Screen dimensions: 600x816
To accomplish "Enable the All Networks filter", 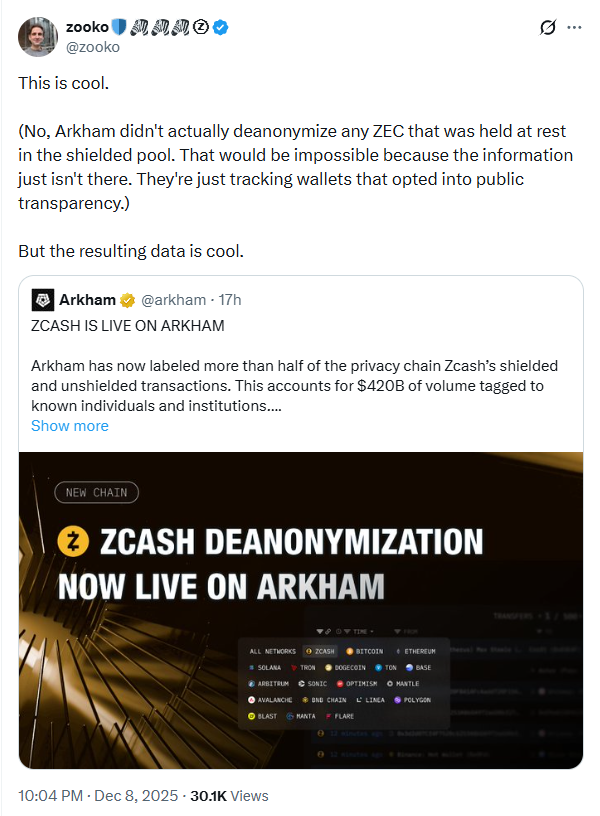I will (272, 650).
